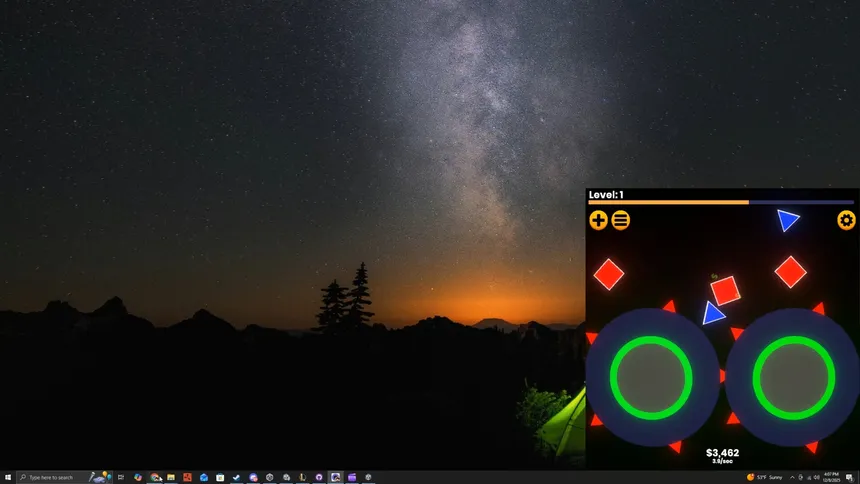Open the orange hamburger menu in game
Screen dimensions: 860x484
(x=621, y=220)
